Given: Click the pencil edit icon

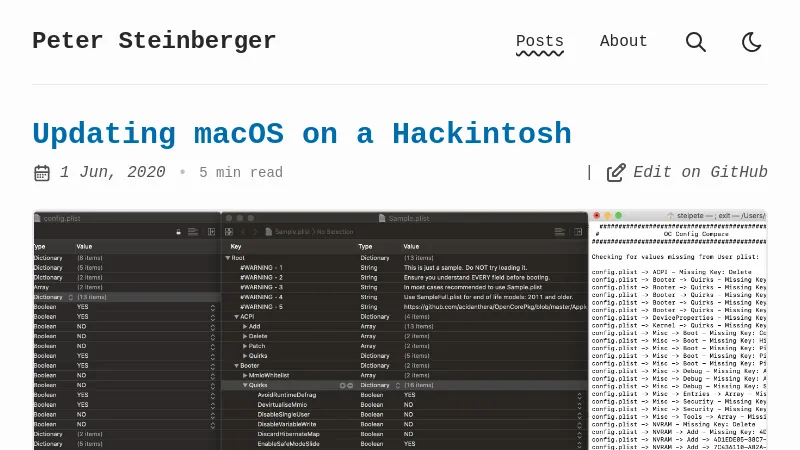Looking at the screenshot, I should (x=616, y=172).
